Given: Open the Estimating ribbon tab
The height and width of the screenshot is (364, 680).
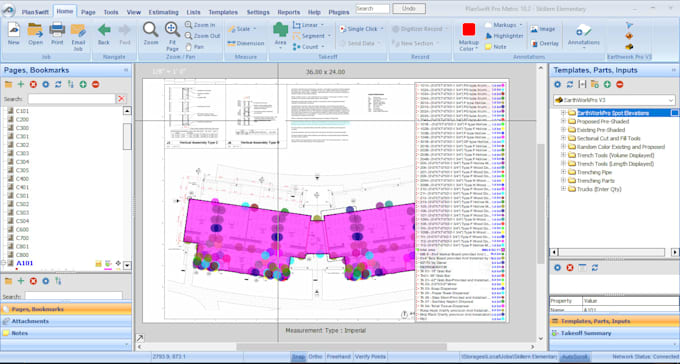Looking at the screenshot, I should pyautogui.click(x=163, y=12).
